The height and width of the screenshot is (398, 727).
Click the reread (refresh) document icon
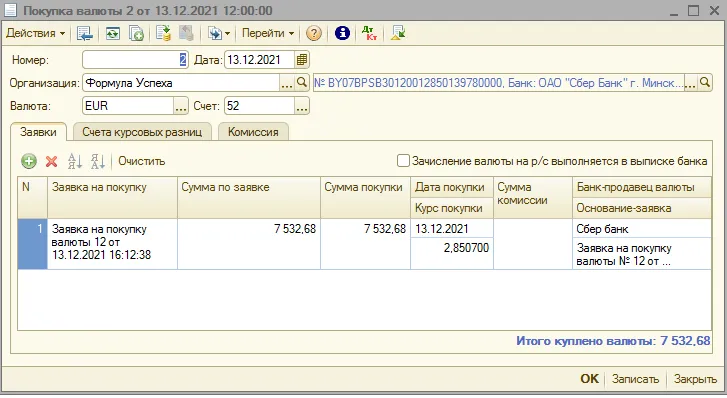(112, 33)
